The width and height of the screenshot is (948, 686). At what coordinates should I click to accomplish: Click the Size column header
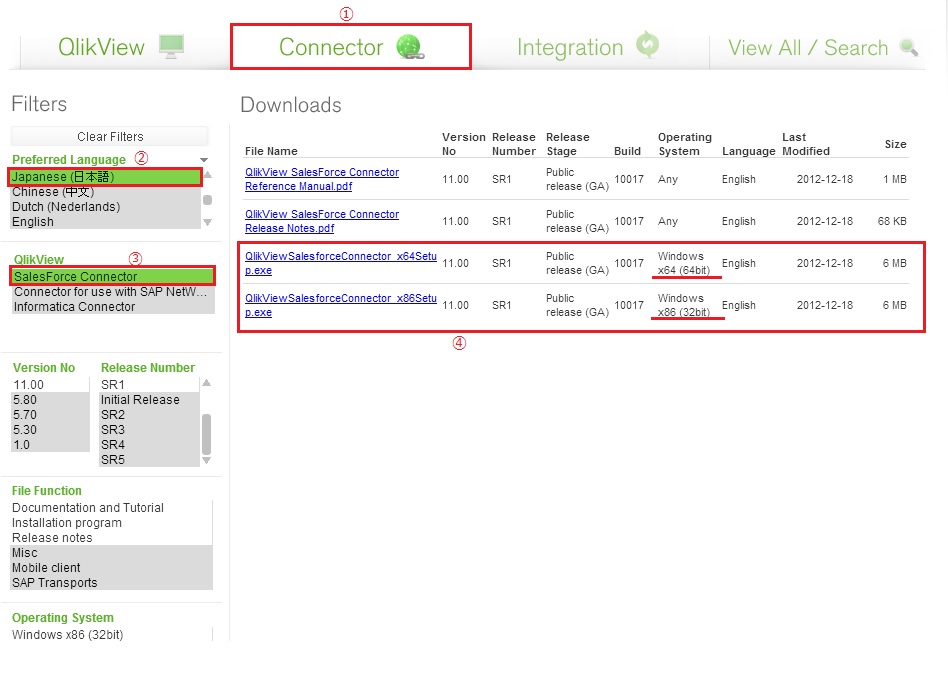(x=895, y=144)
